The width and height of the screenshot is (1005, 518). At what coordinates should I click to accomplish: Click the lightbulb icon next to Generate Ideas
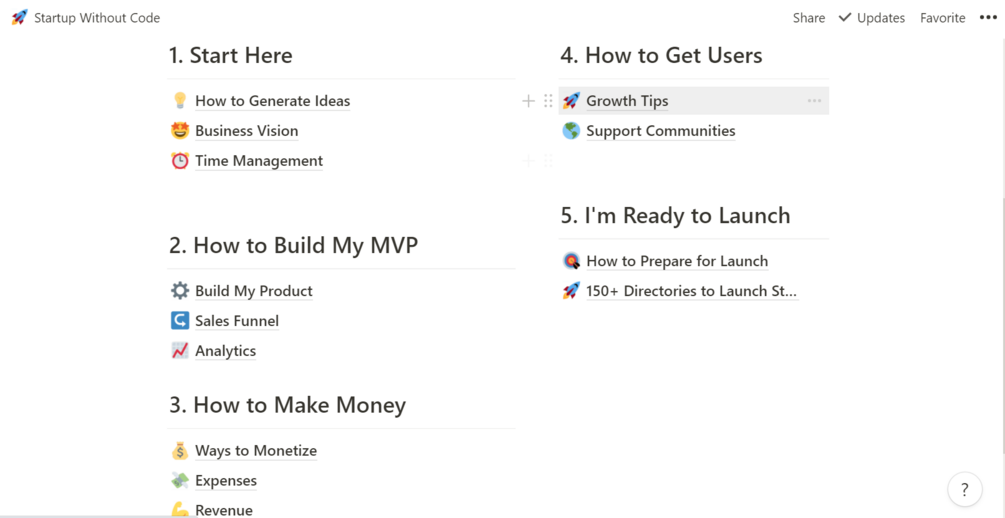pos(180,101)
